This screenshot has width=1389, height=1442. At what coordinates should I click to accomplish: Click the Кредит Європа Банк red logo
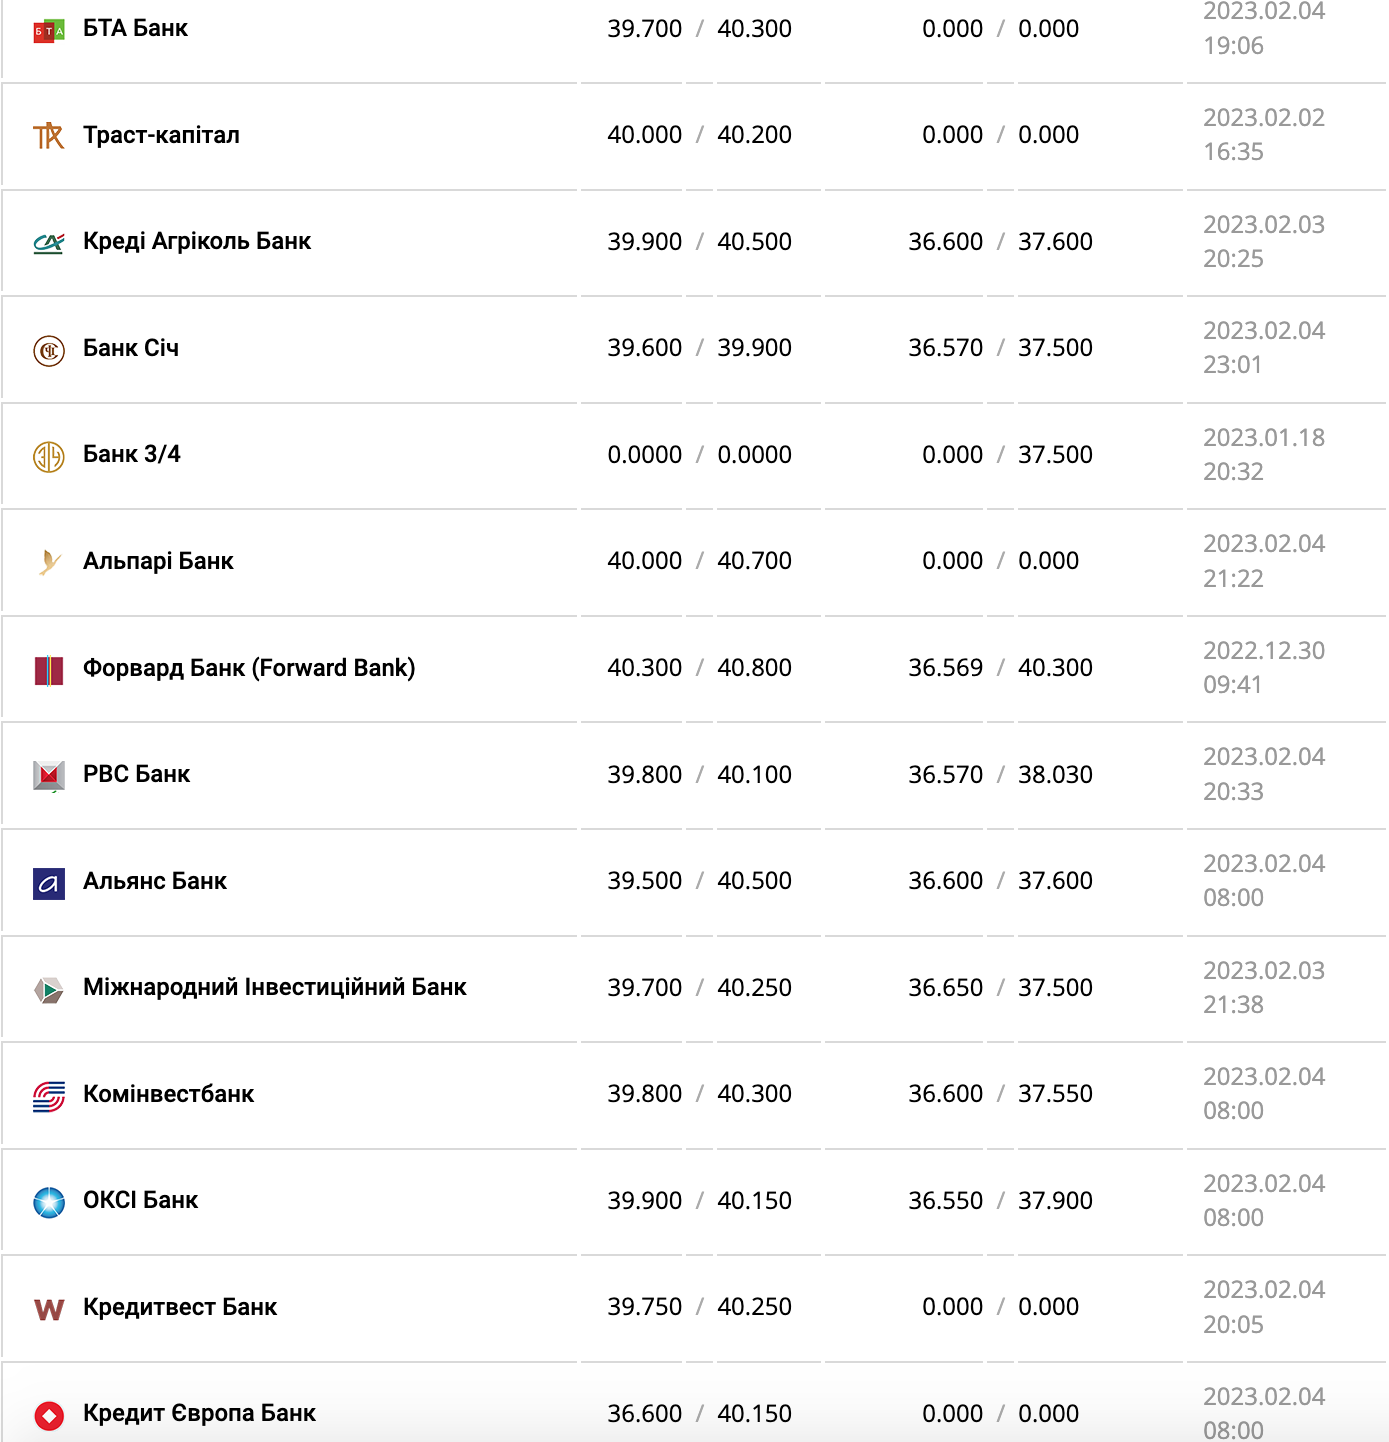click(x=48, y=1415)
